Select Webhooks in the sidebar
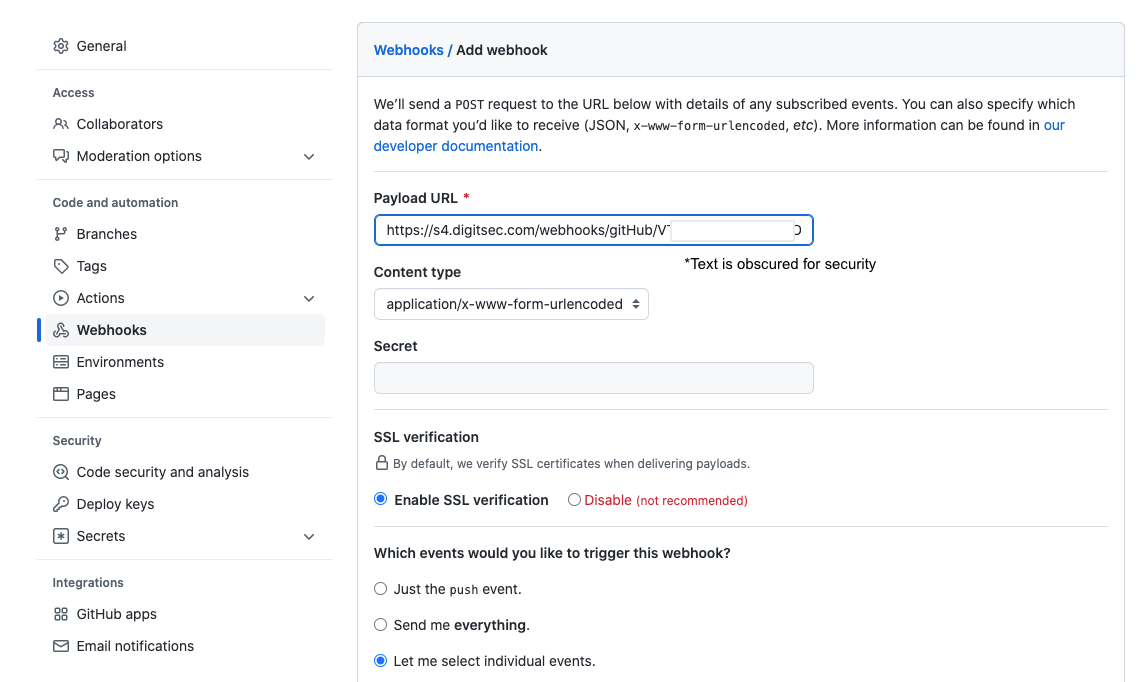 pos(185,330)
